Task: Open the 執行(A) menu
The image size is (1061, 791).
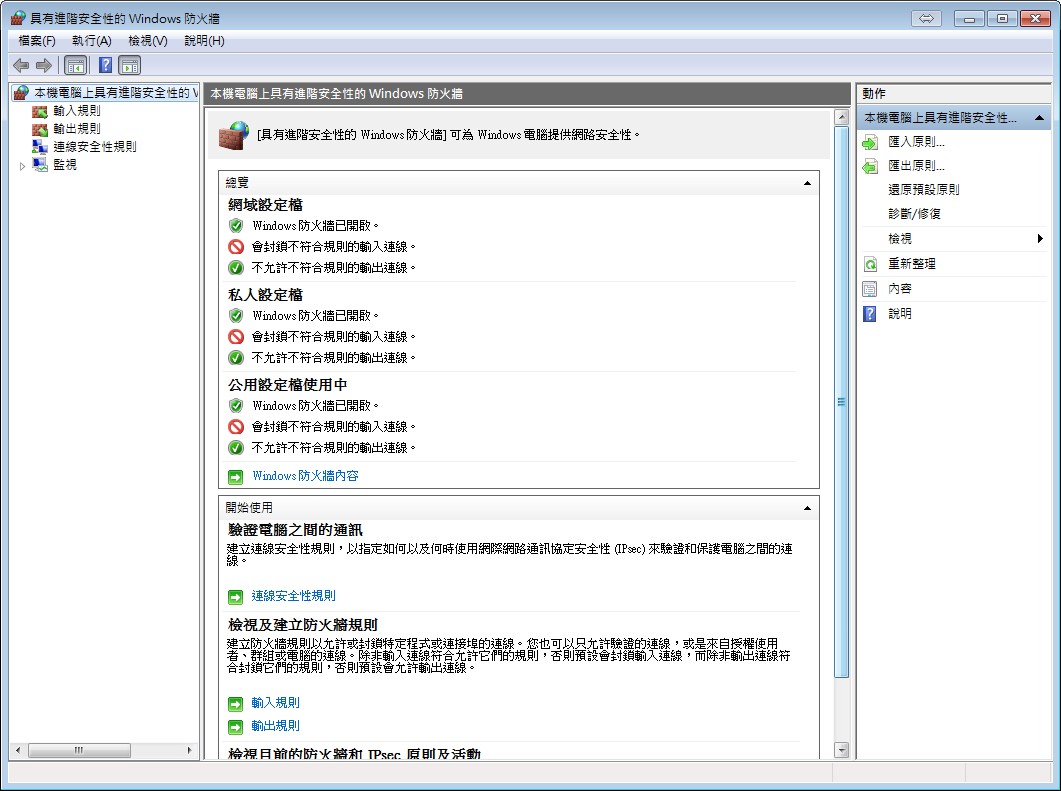Action: (92, 41)
